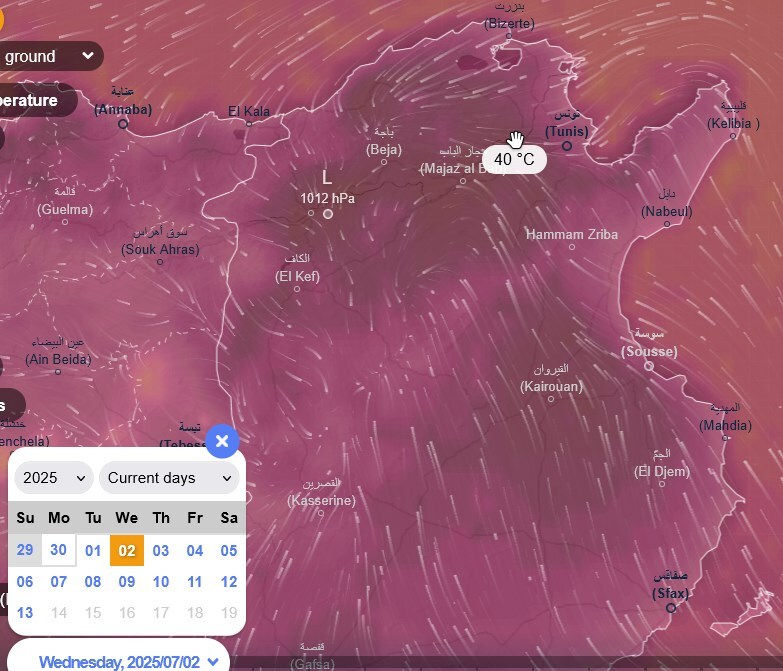
Task: Open the Current days dropdown
Action: (x=168, y=478)
